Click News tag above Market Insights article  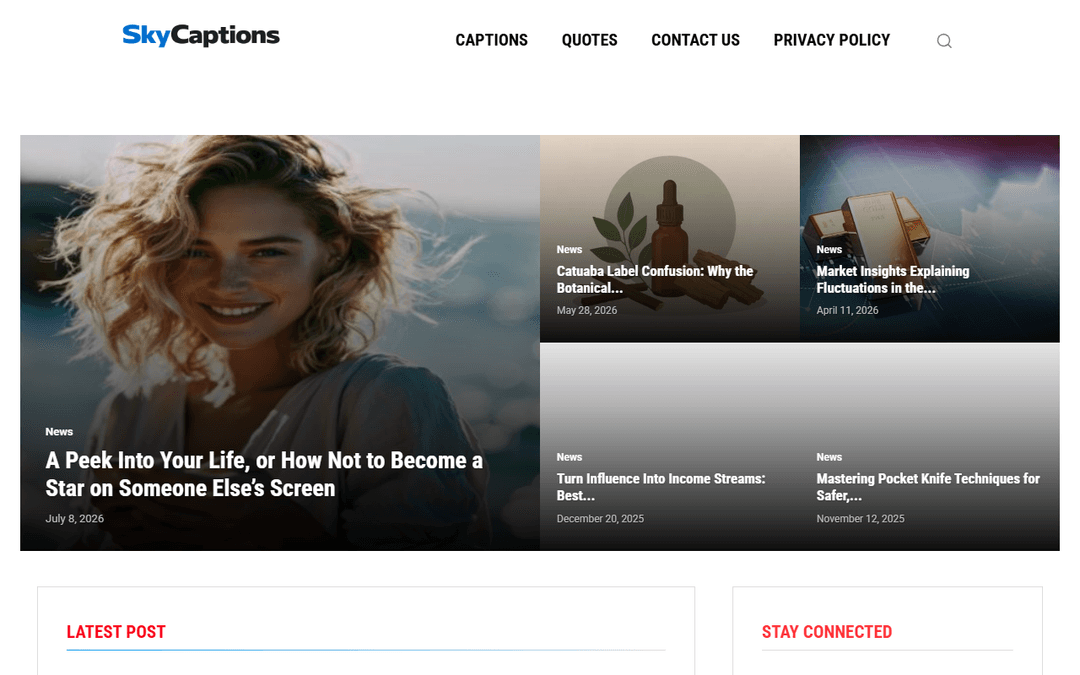pyautogui.click(x=829, y=249)
